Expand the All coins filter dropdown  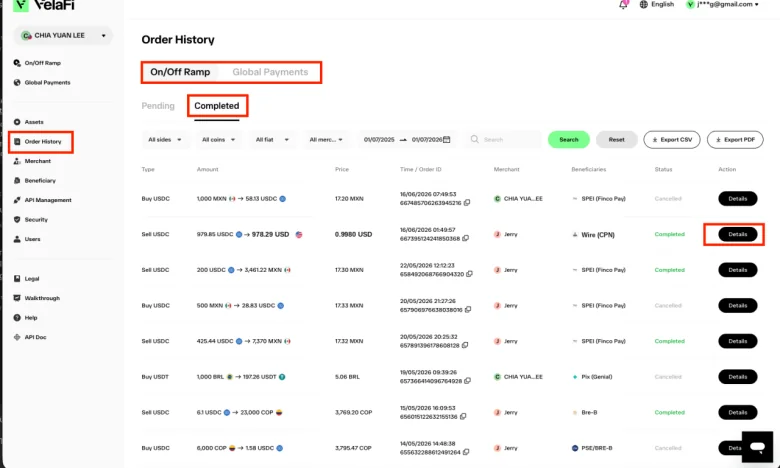click(x=218, y=140)
